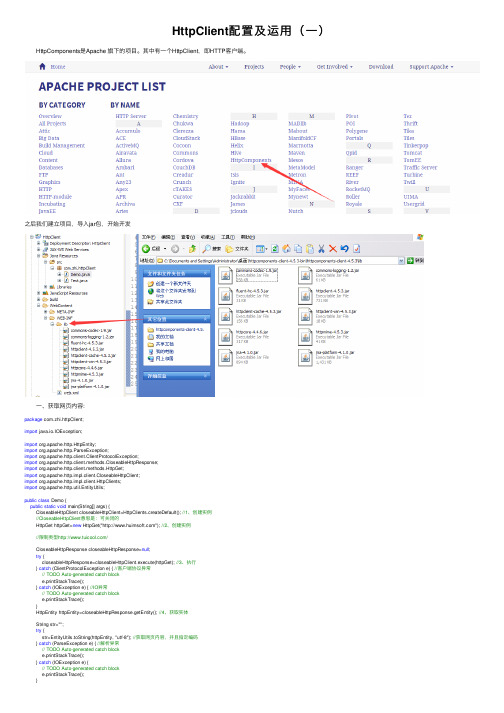Click the Maven project link
504x713 pixels.
click(x=297, y=153)
